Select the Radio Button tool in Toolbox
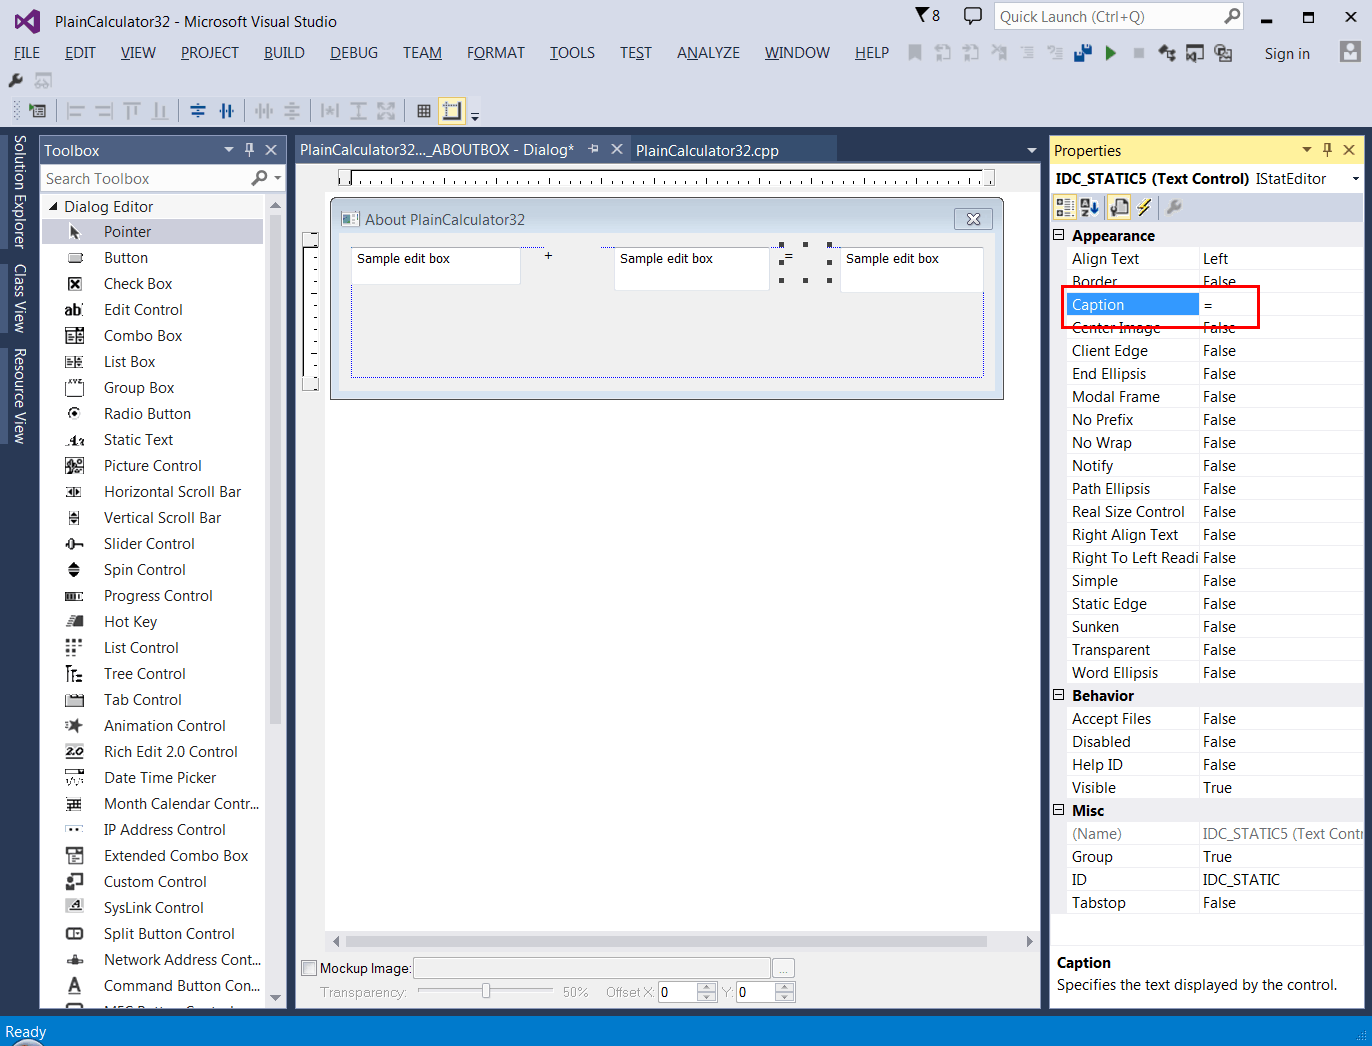 (152, 414)
